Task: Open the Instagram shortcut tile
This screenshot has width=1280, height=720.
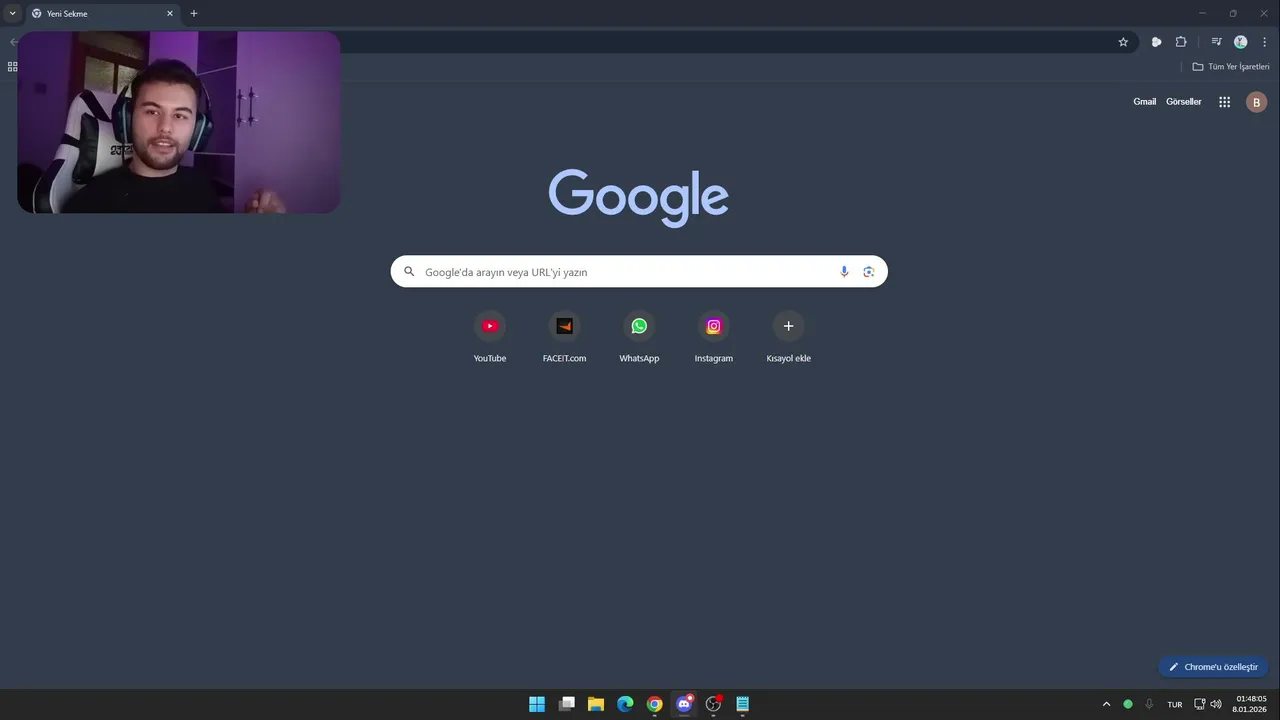Action: [x=714, y=337]
